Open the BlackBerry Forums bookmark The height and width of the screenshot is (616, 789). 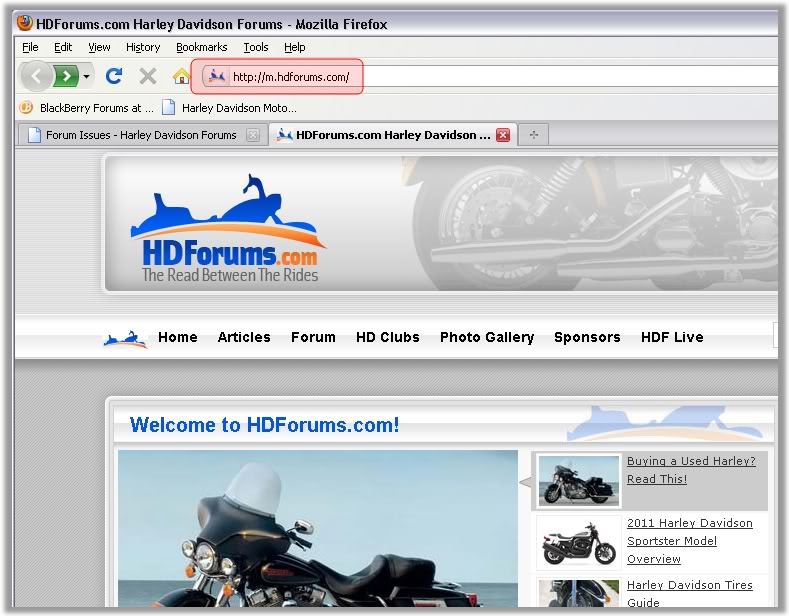(86, 108)
